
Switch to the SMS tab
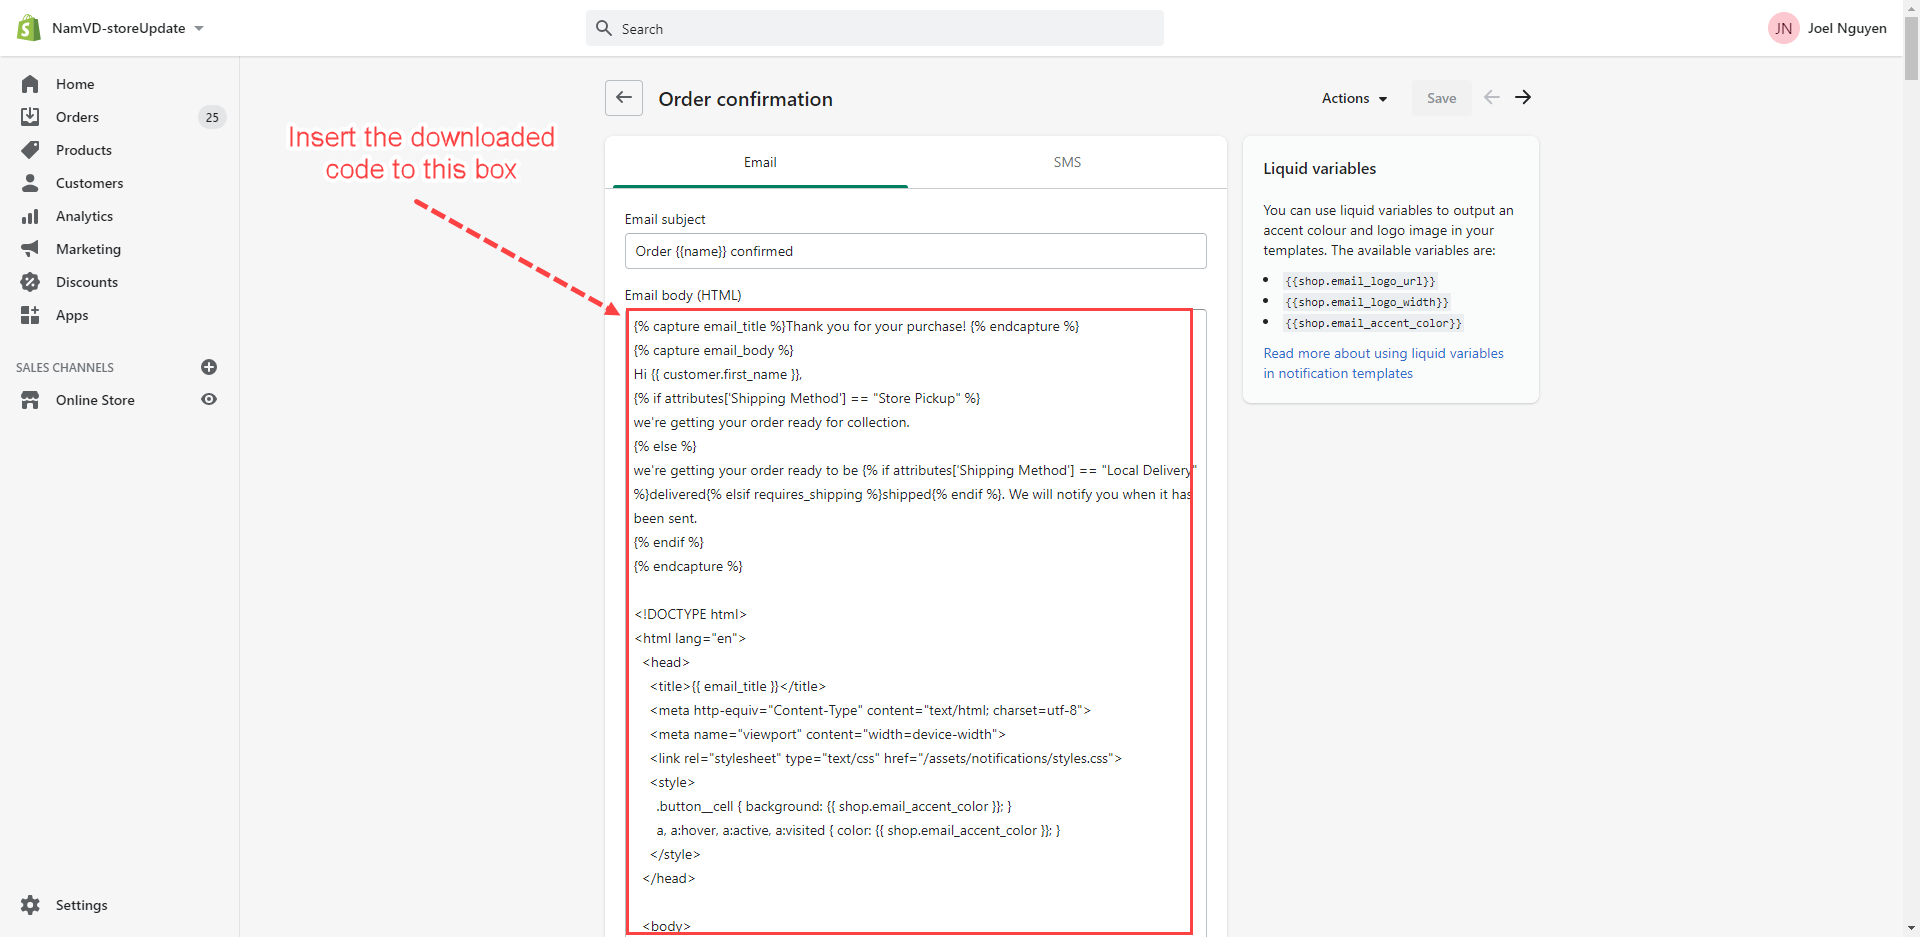[1066, 161]
